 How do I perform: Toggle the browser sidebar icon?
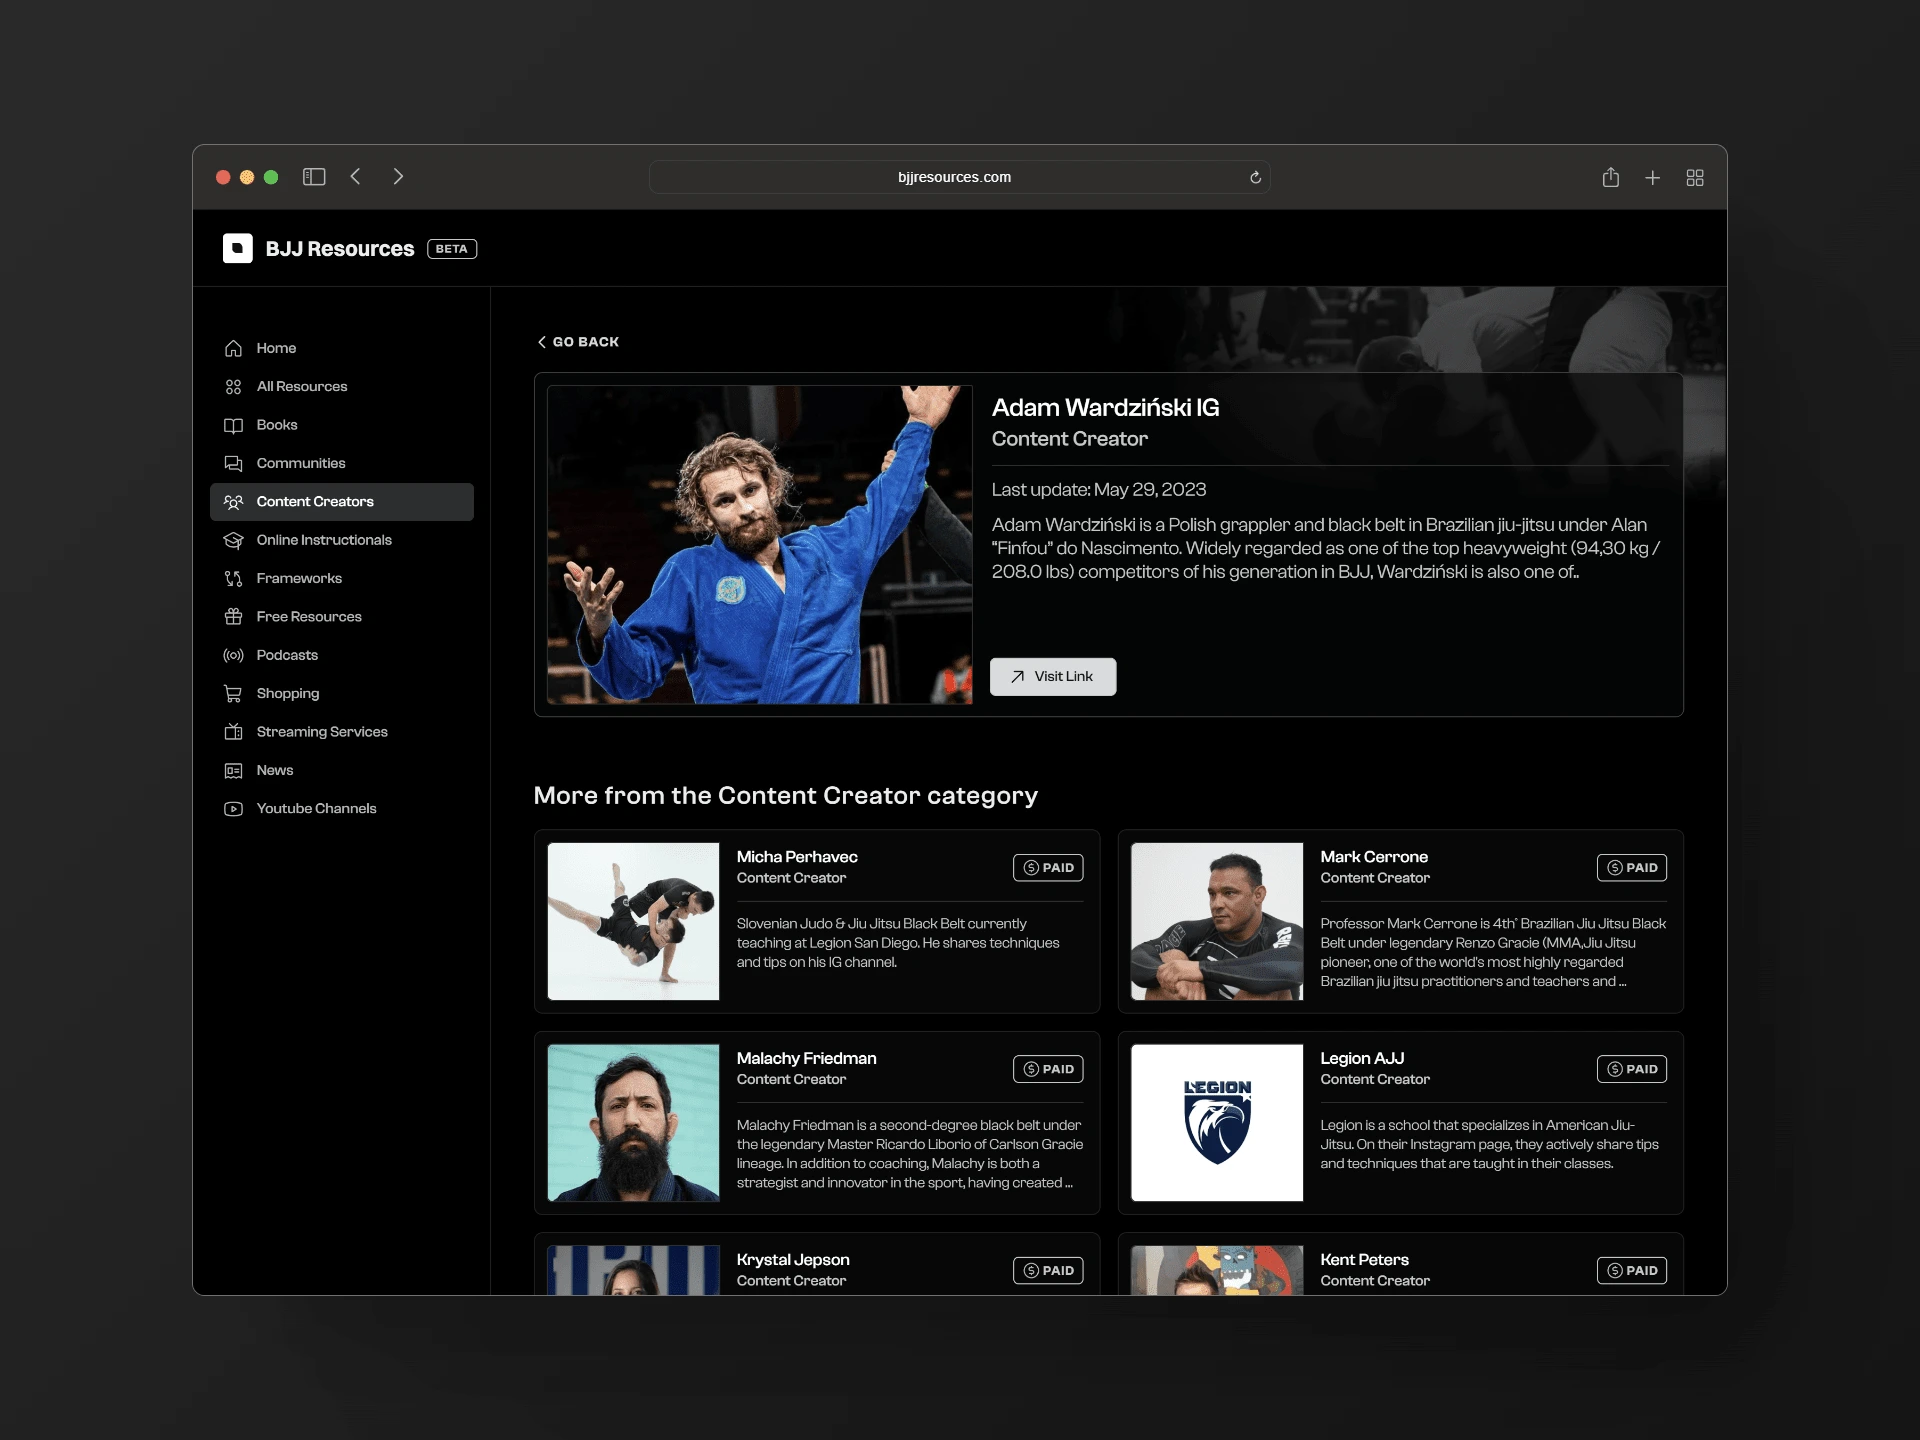(314, 177)
